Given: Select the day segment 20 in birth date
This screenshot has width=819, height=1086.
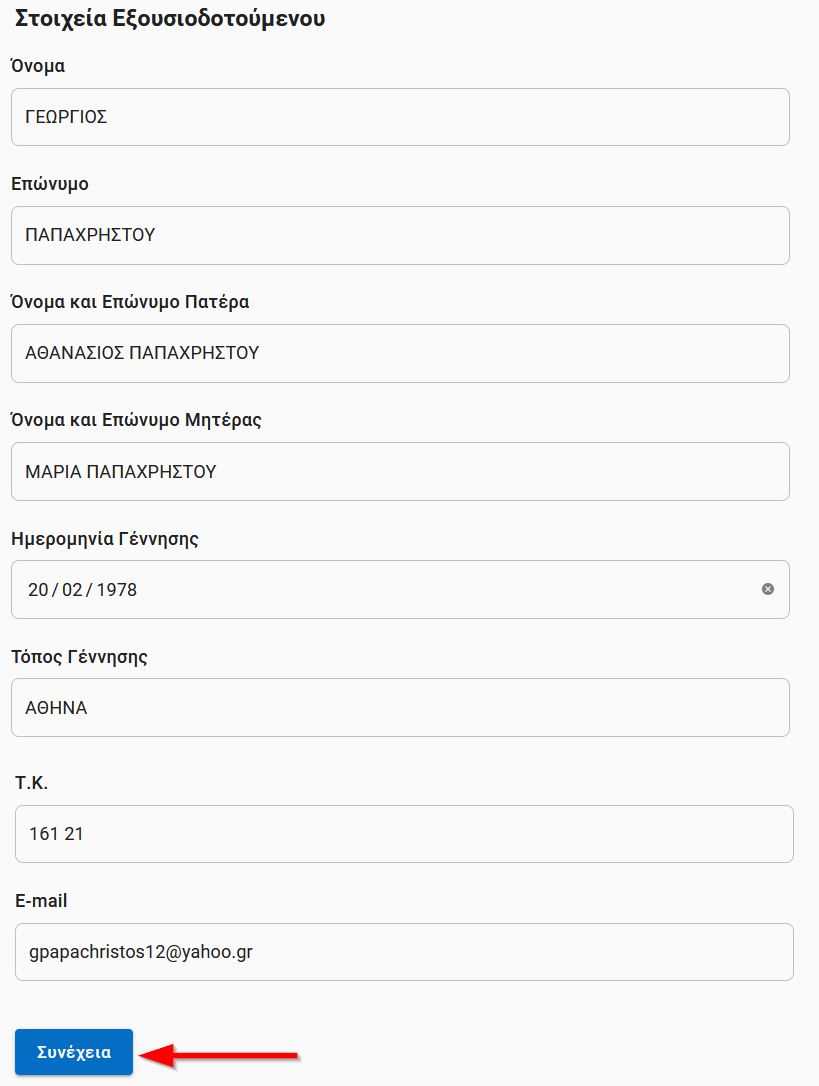Looking at the screenshot, I should coord(39,590).
